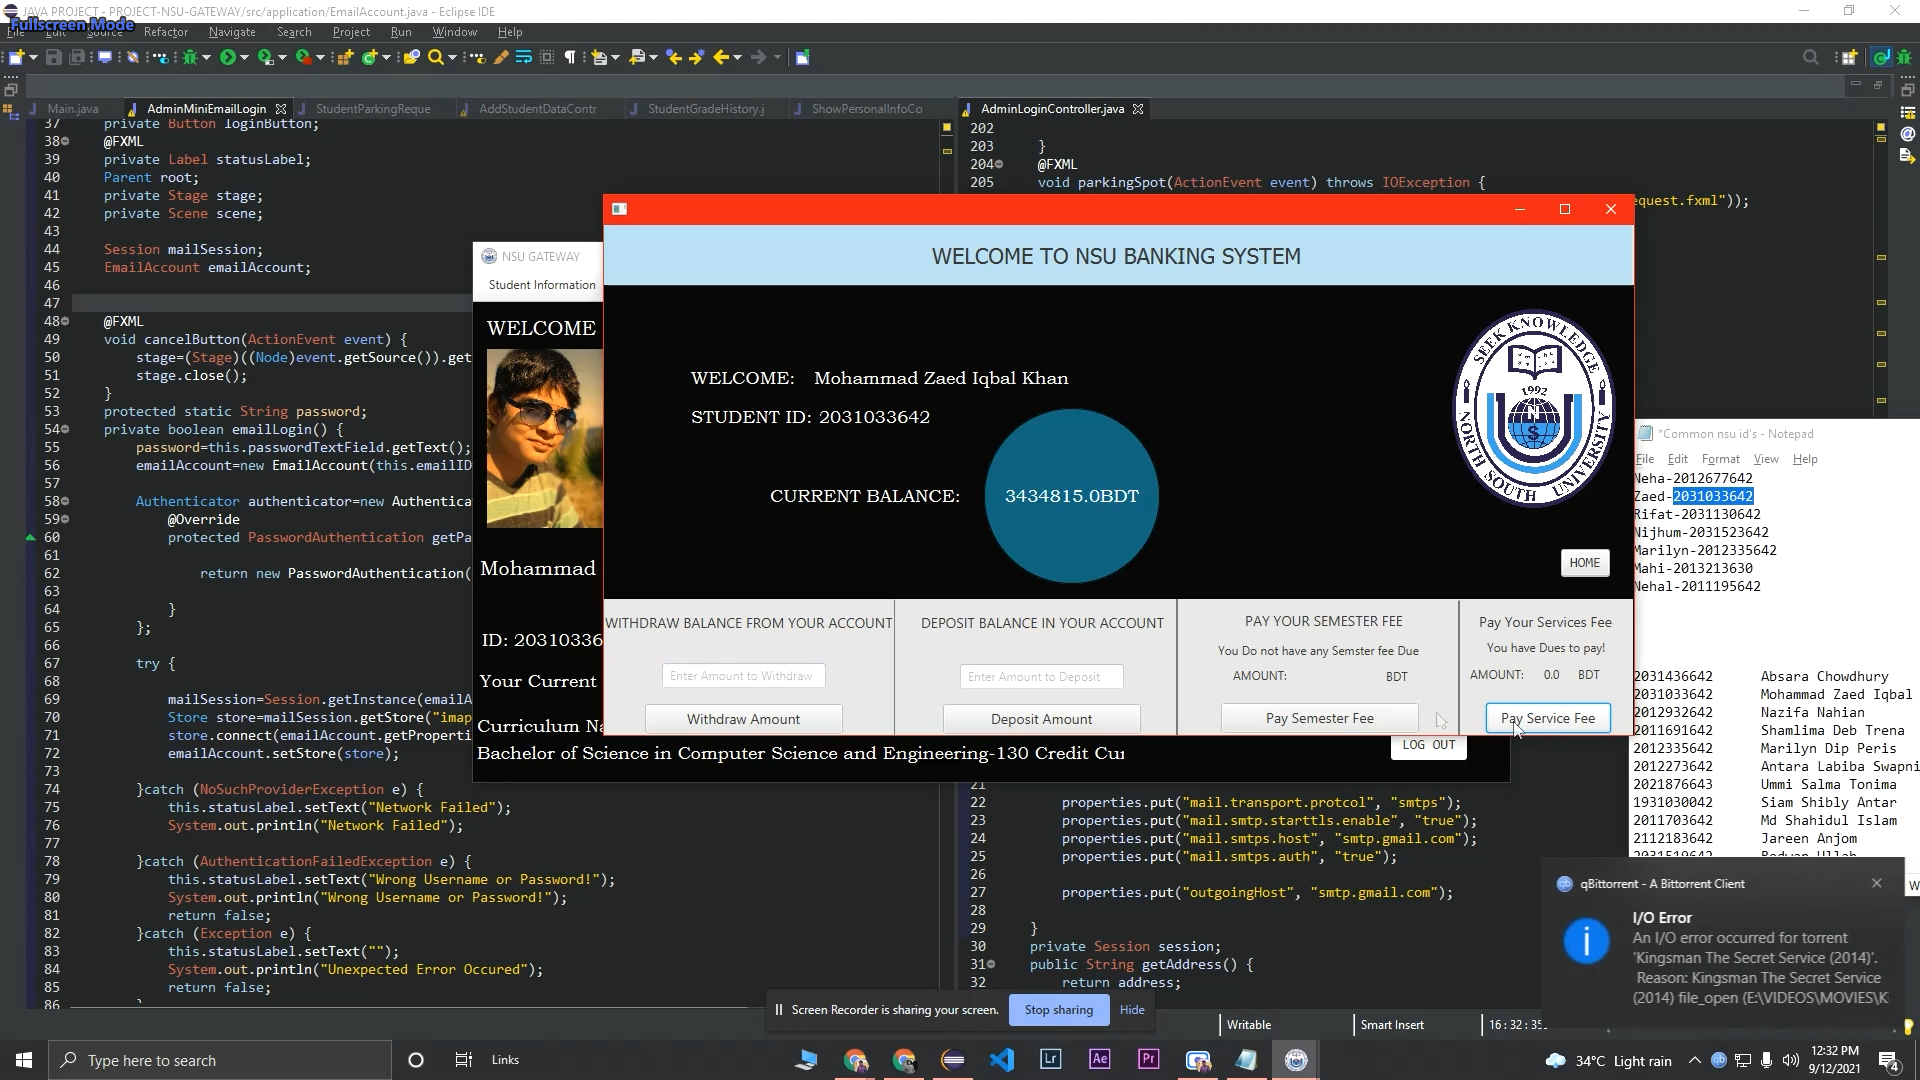Toggle Mark Occurrences highlighter
1920x1080 pixels.
pos(502,57)
